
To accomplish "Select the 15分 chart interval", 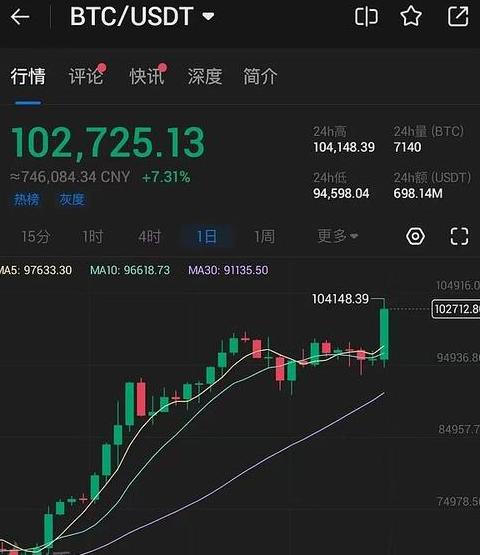I will 36,236.
